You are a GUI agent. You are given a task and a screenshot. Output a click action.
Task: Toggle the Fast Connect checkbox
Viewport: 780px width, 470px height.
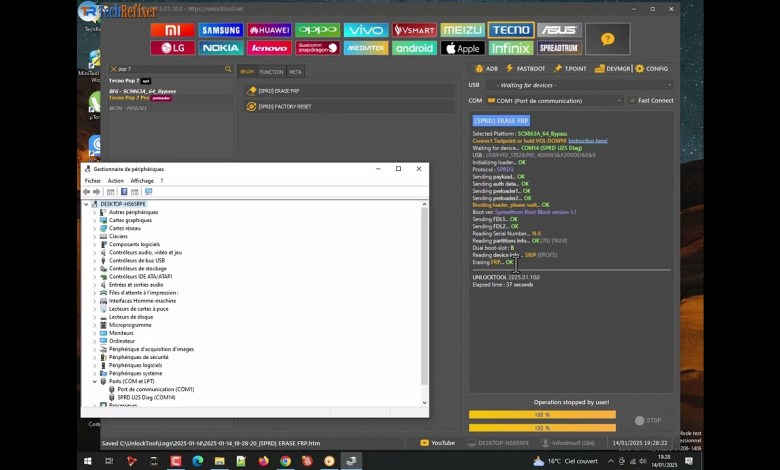pos(632,100)
